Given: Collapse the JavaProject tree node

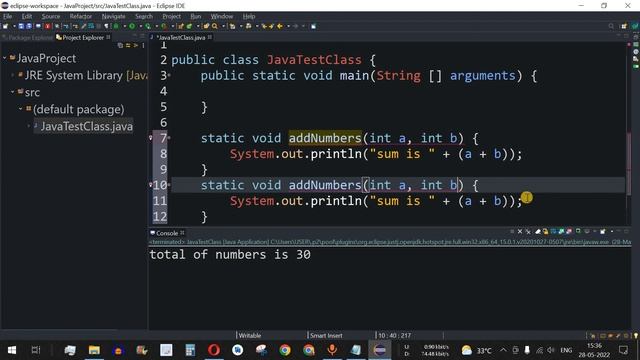Looking at the screenshot, I should (5, 58).
